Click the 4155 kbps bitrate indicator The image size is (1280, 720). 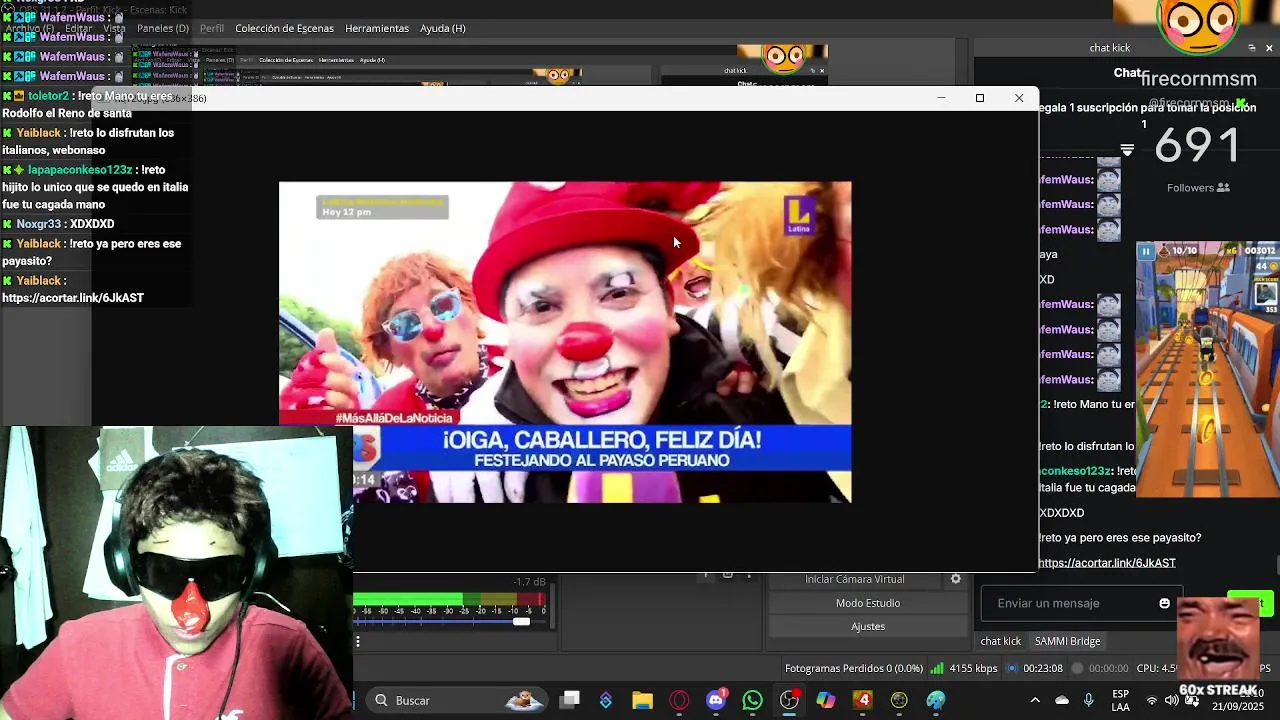point(964,668)
